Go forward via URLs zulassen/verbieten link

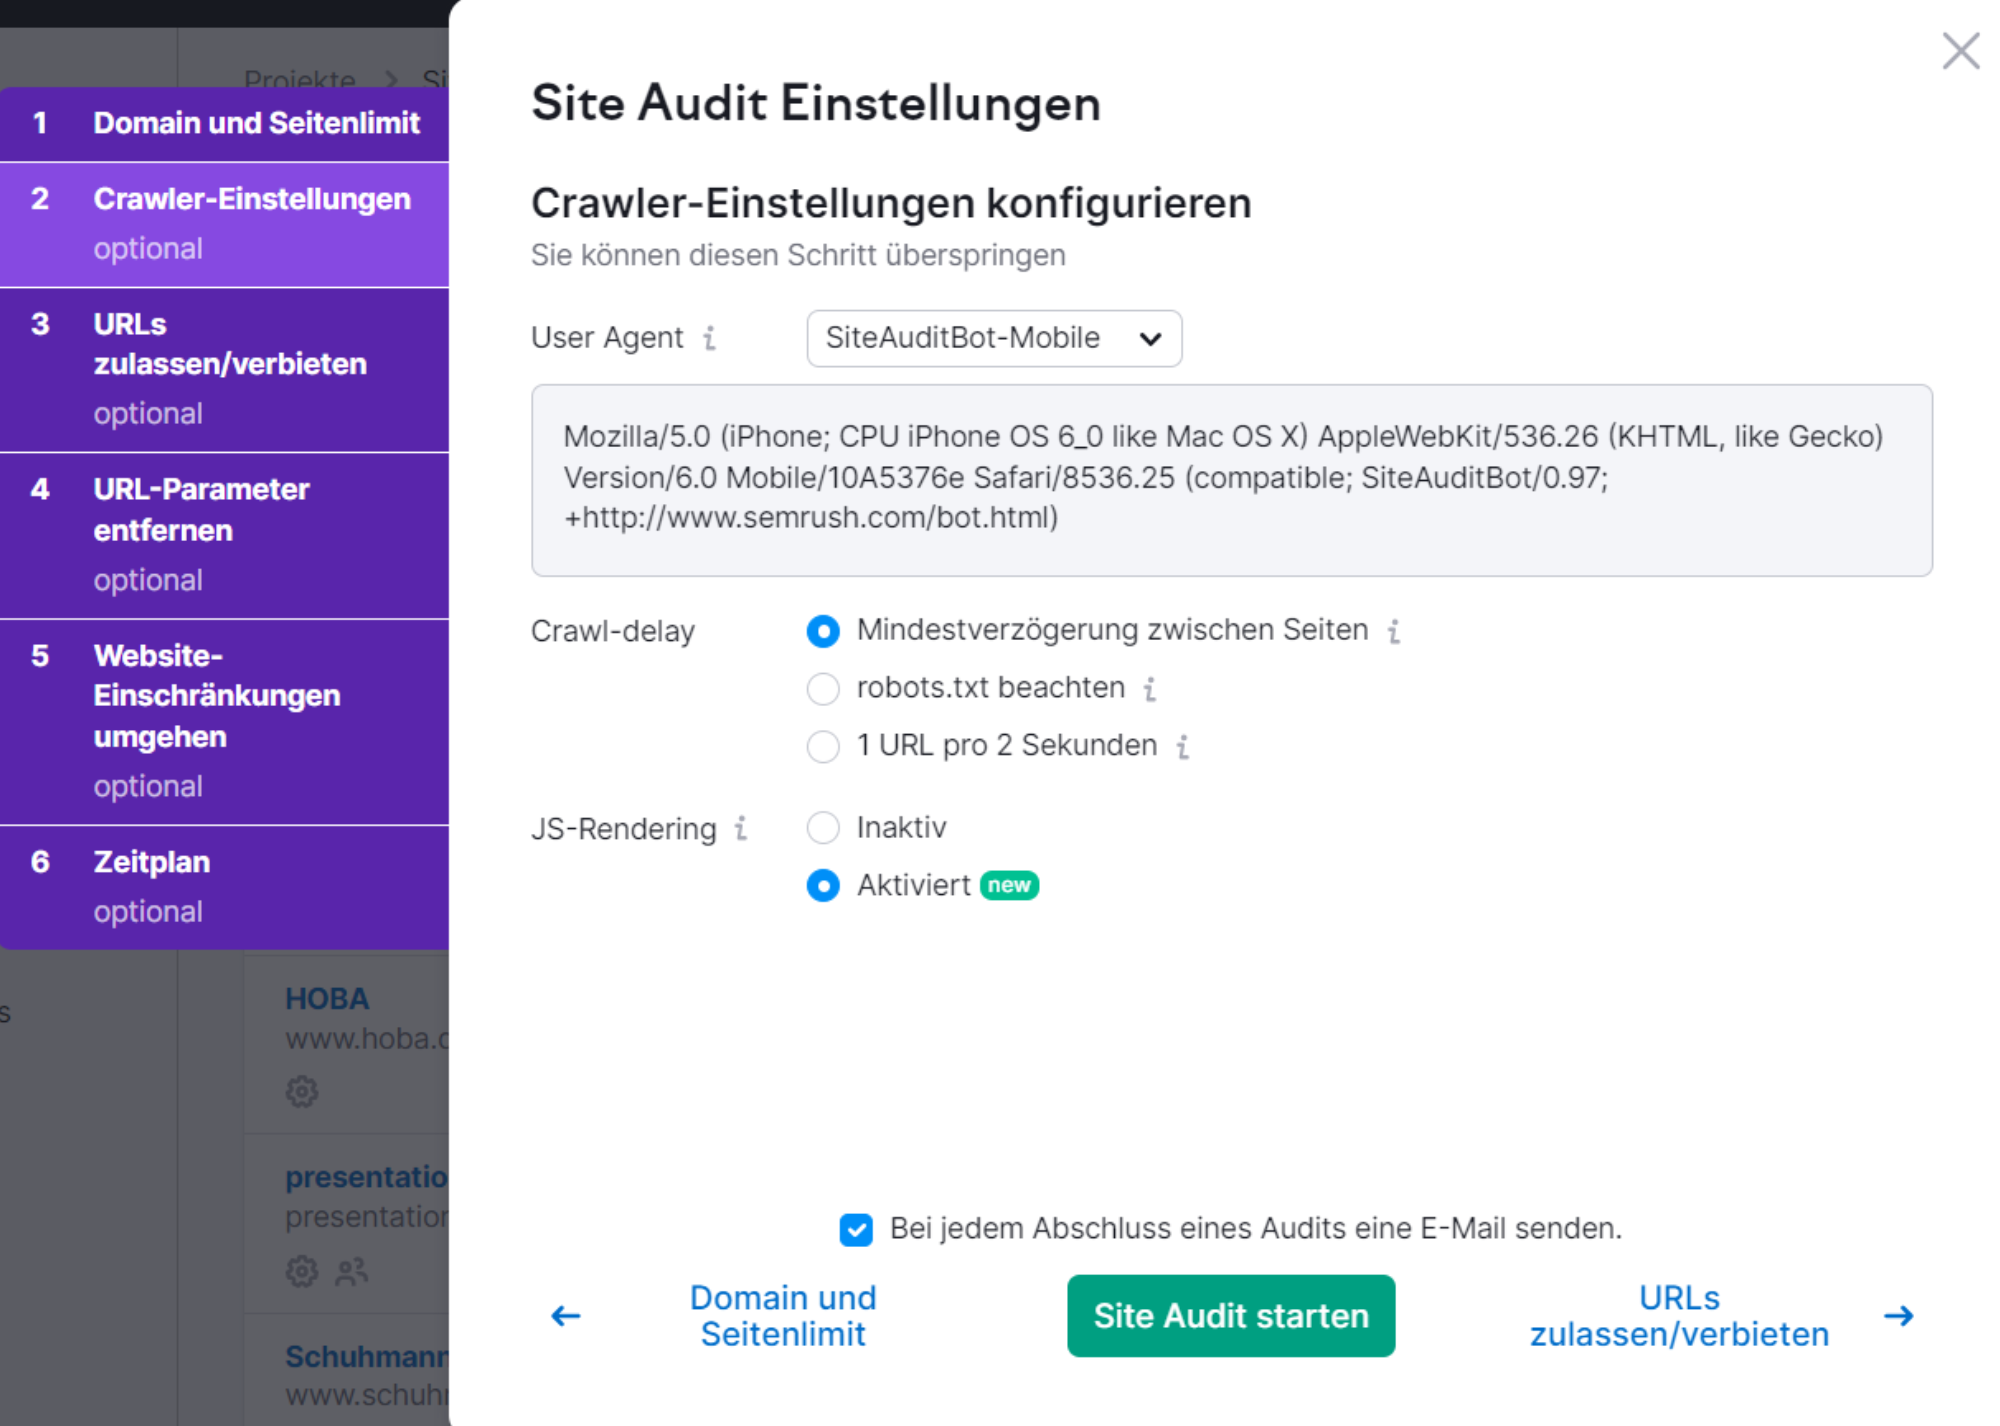[1679, 1316]
